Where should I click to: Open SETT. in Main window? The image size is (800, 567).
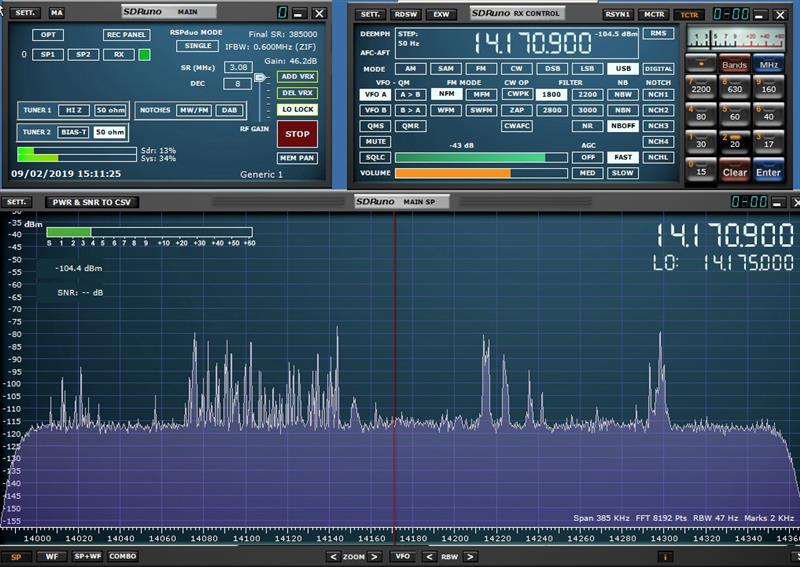[24, 13]
